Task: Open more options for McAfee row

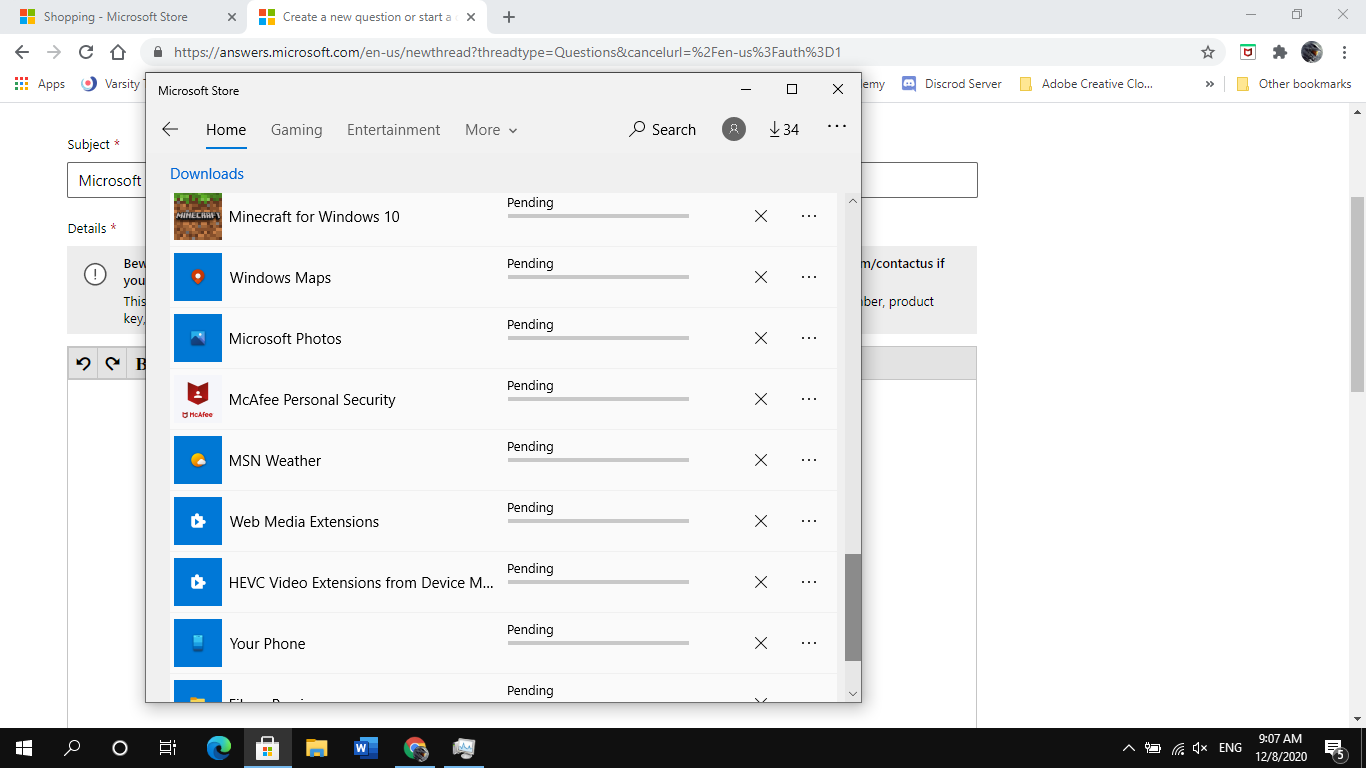Action: (x=809, y=399)
